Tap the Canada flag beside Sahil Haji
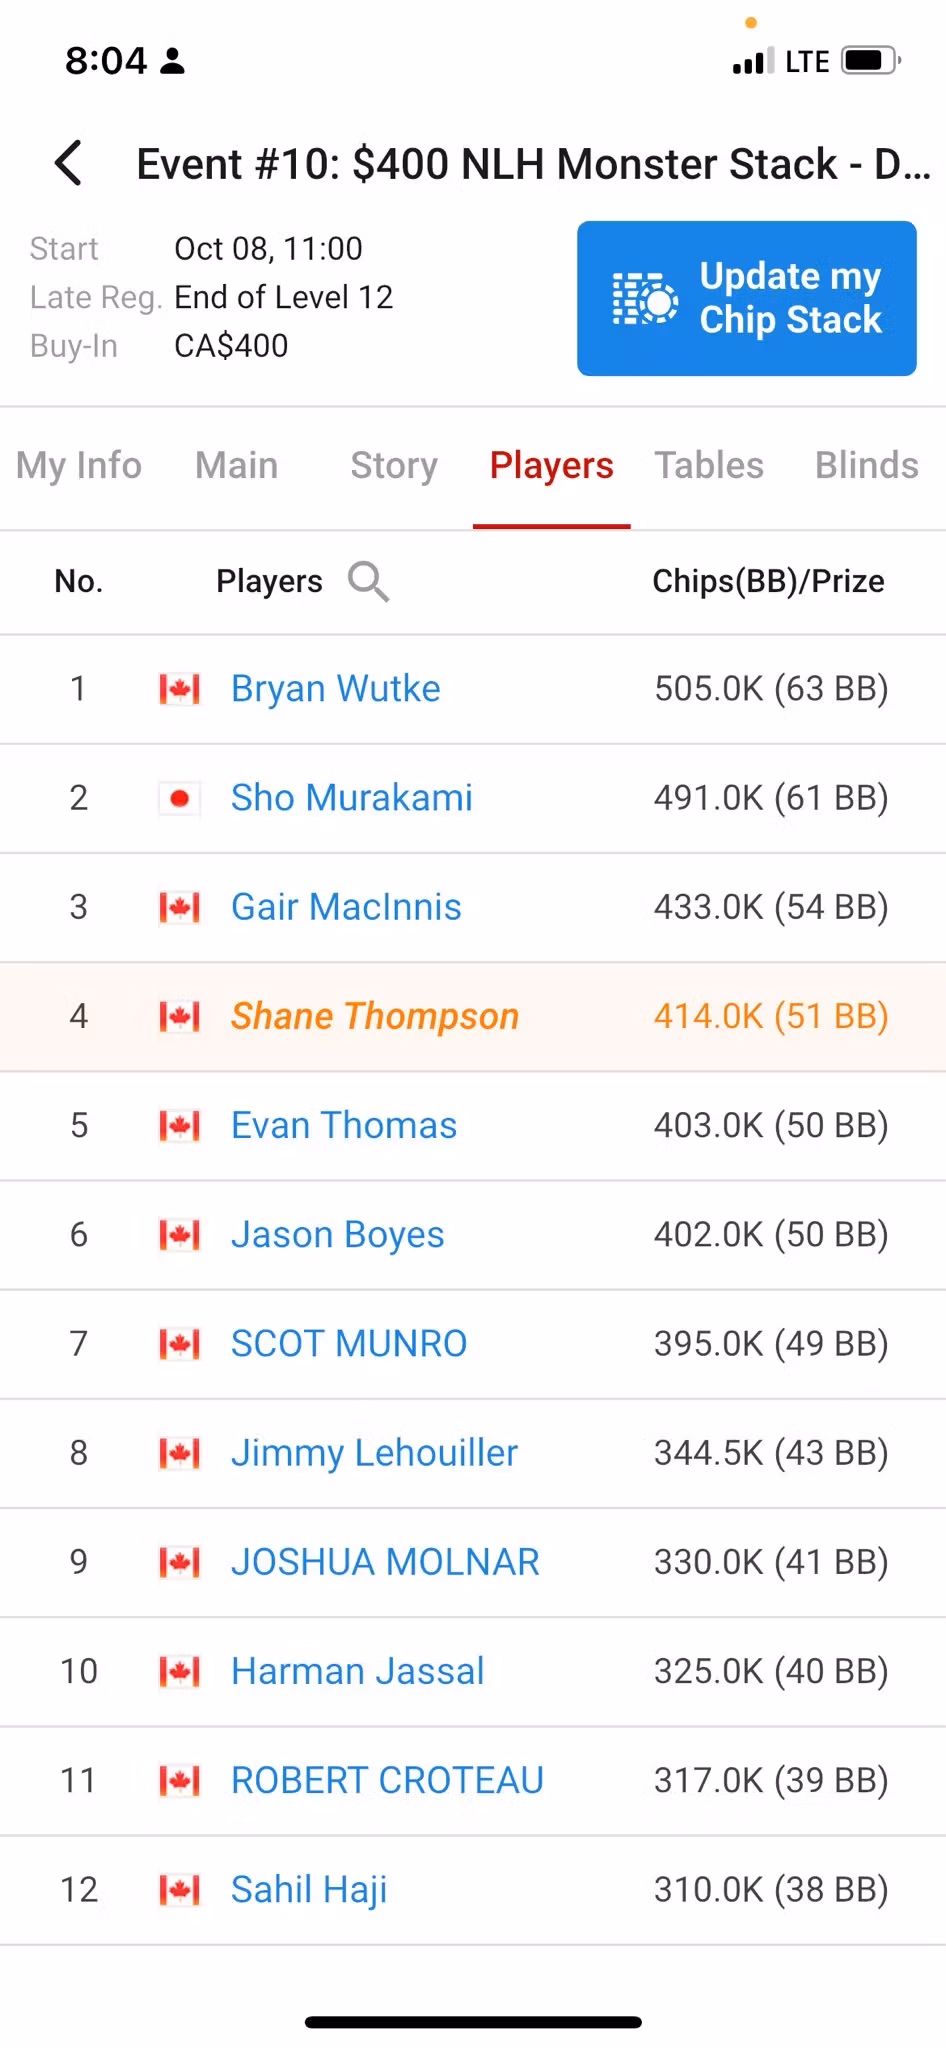 [180, 1890]
